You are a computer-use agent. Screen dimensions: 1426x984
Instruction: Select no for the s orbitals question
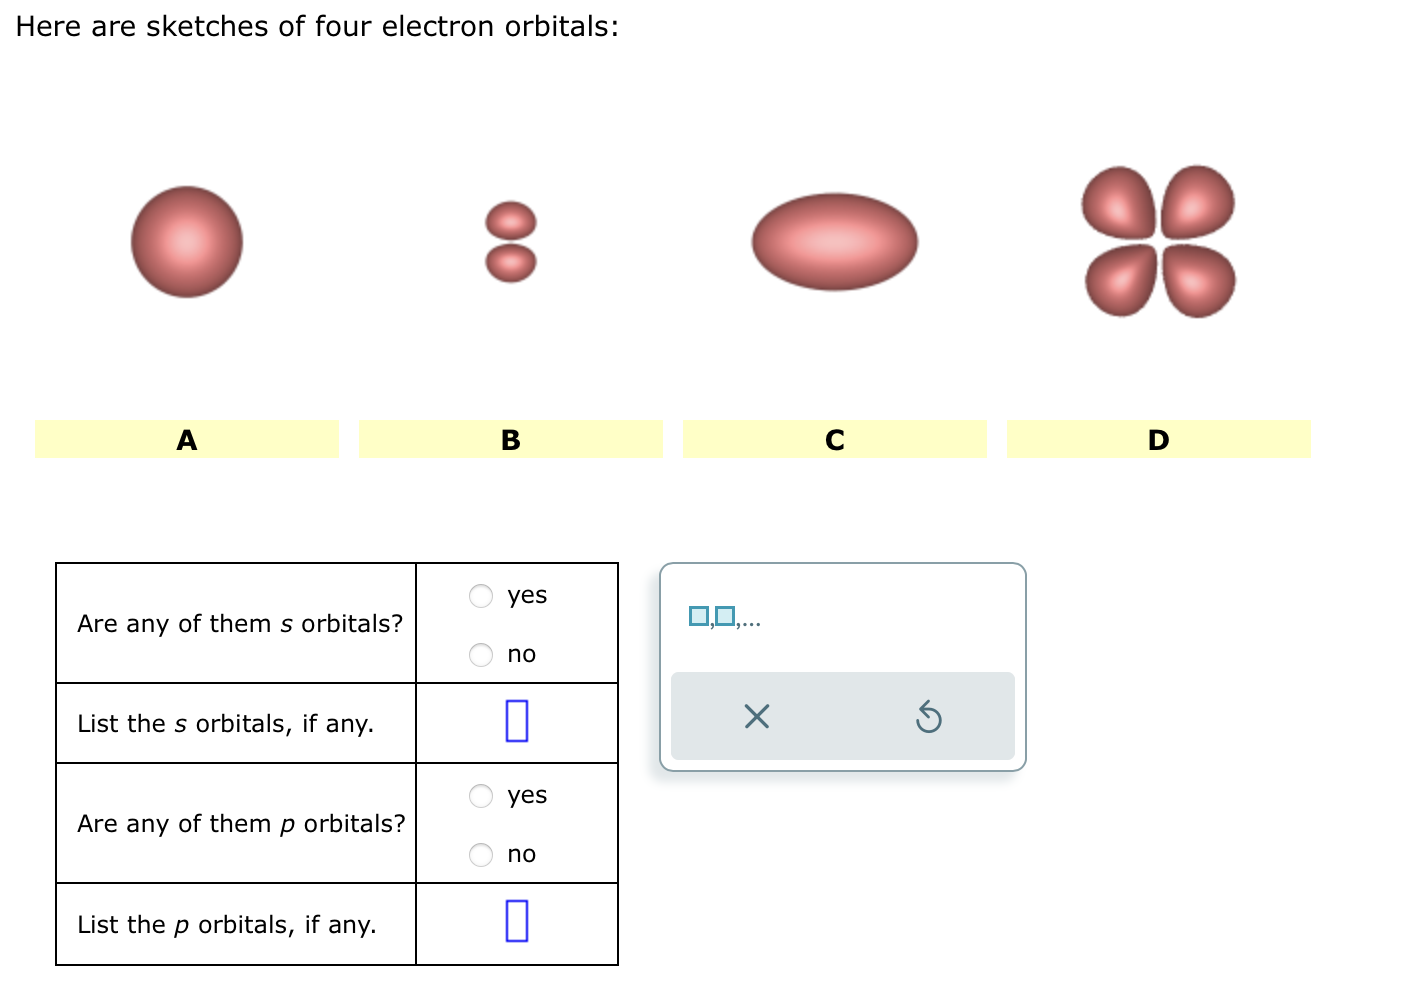point(481,654)
